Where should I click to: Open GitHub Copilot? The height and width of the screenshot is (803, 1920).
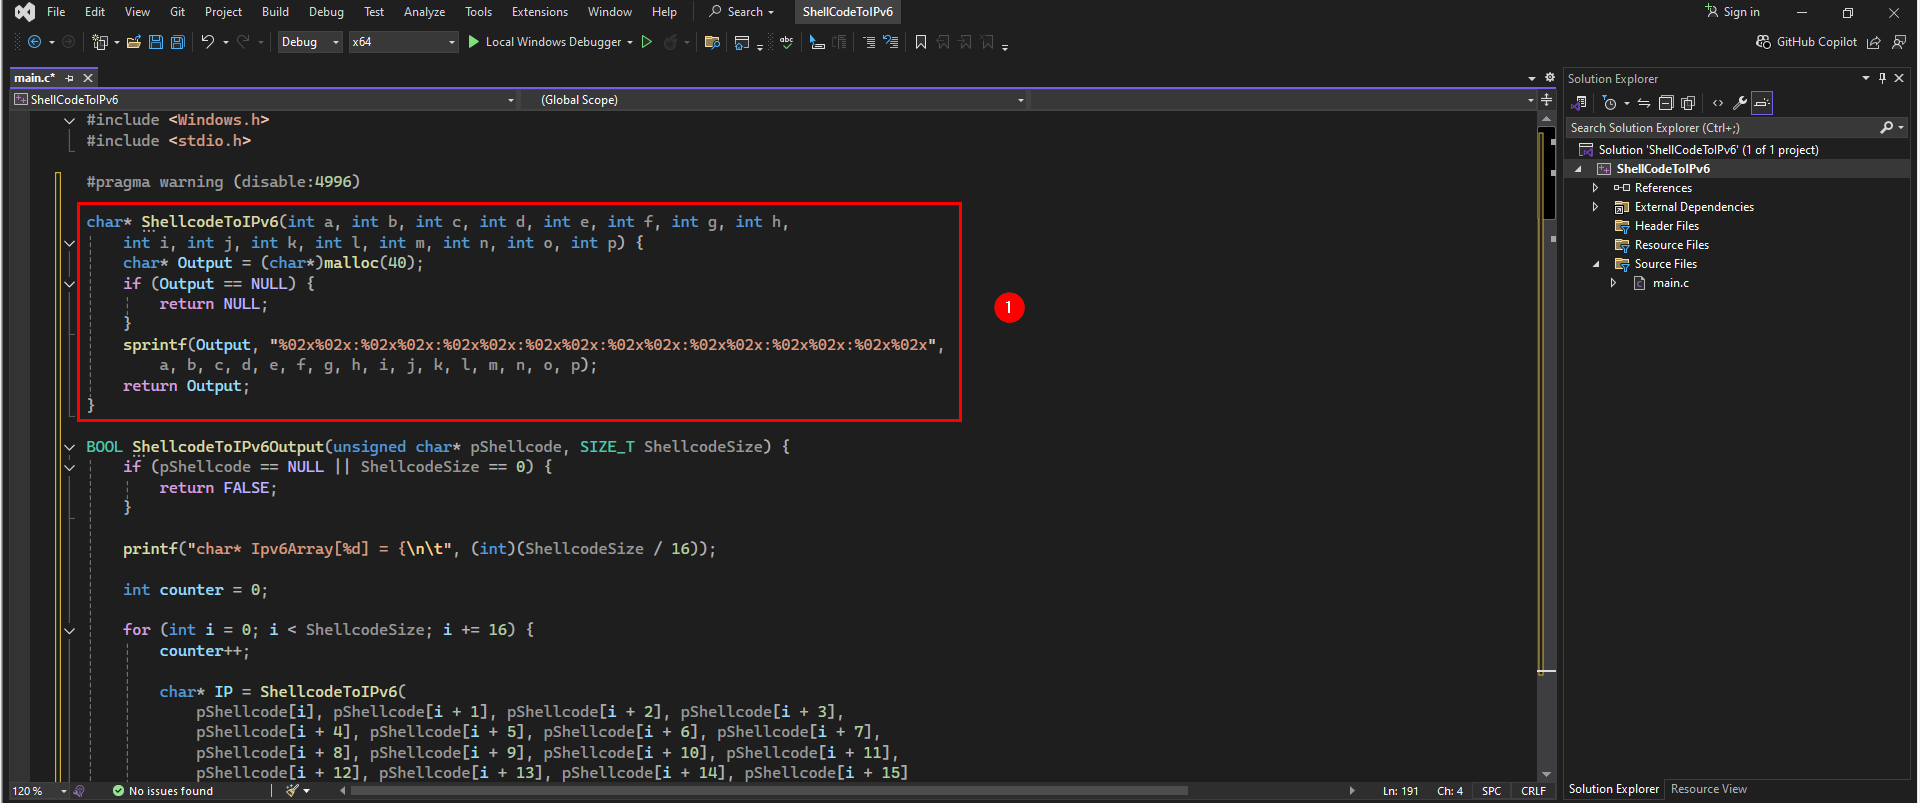[1807, 42]
